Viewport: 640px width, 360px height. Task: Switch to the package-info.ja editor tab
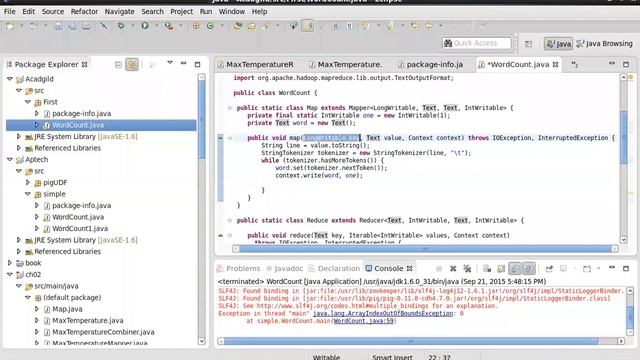pyautogui.click(x=431, y=64)
